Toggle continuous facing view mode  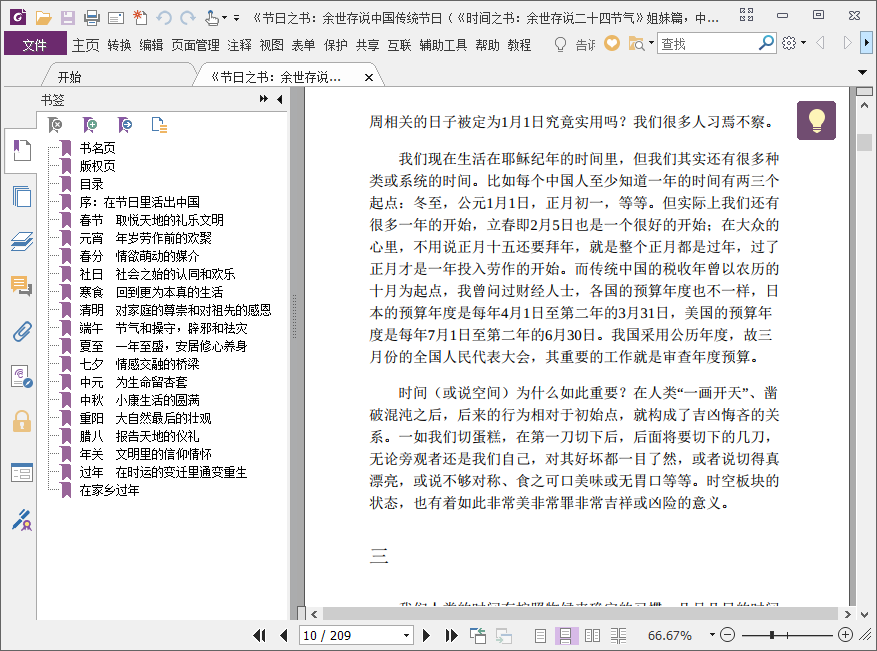pyautogui.click(x=619, y=635)
